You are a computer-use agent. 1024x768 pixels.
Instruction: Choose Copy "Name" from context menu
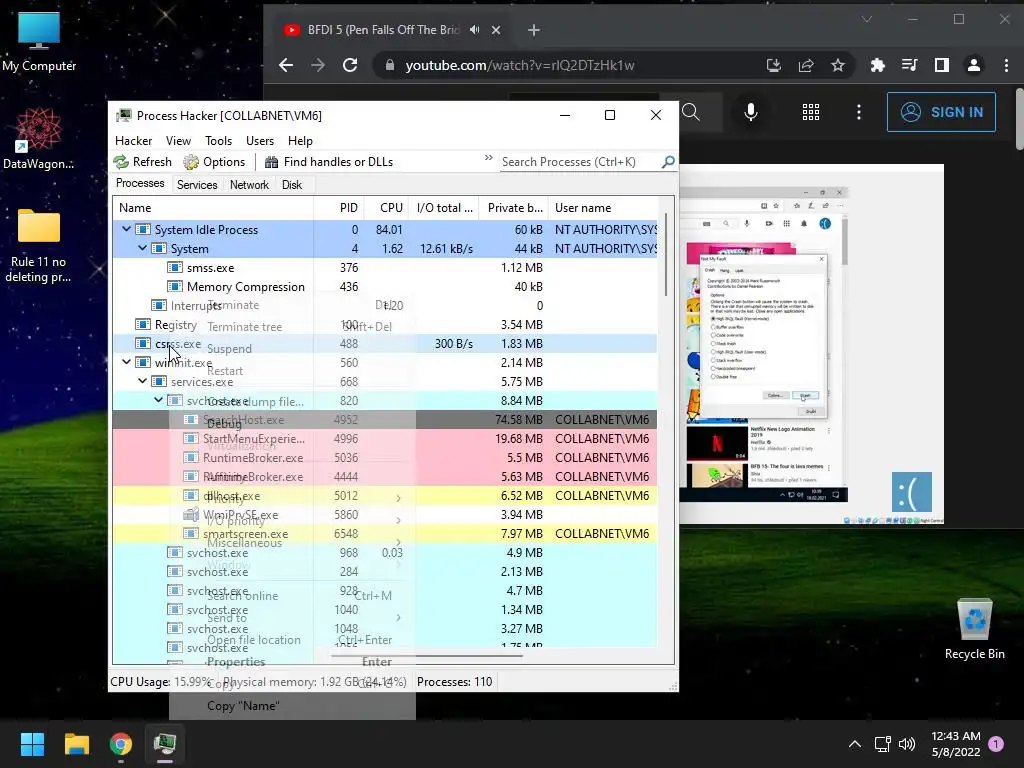tap(292, 705)
